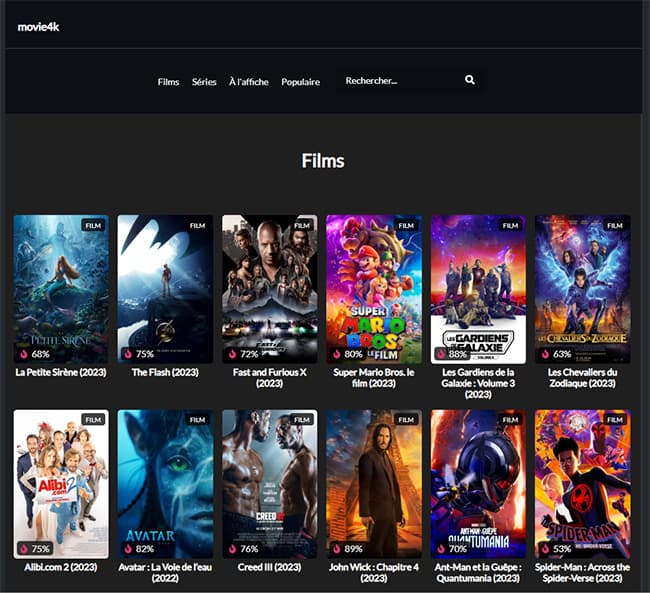Open The Flash (2023) title link
Viewport: 650px width, 593px height.
click(x=165, y=372)
